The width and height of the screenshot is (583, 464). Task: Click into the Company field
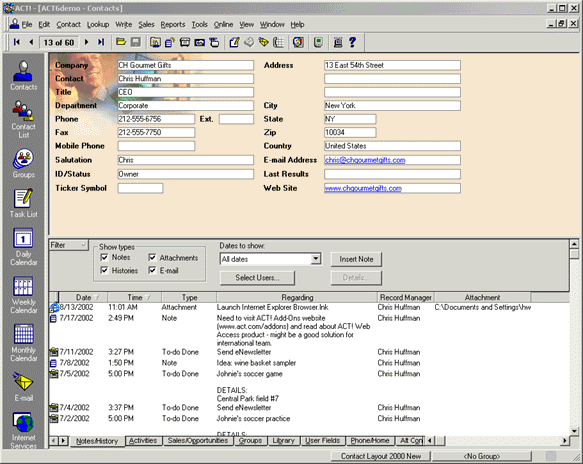pyautogui.click(x=186, y=65)
